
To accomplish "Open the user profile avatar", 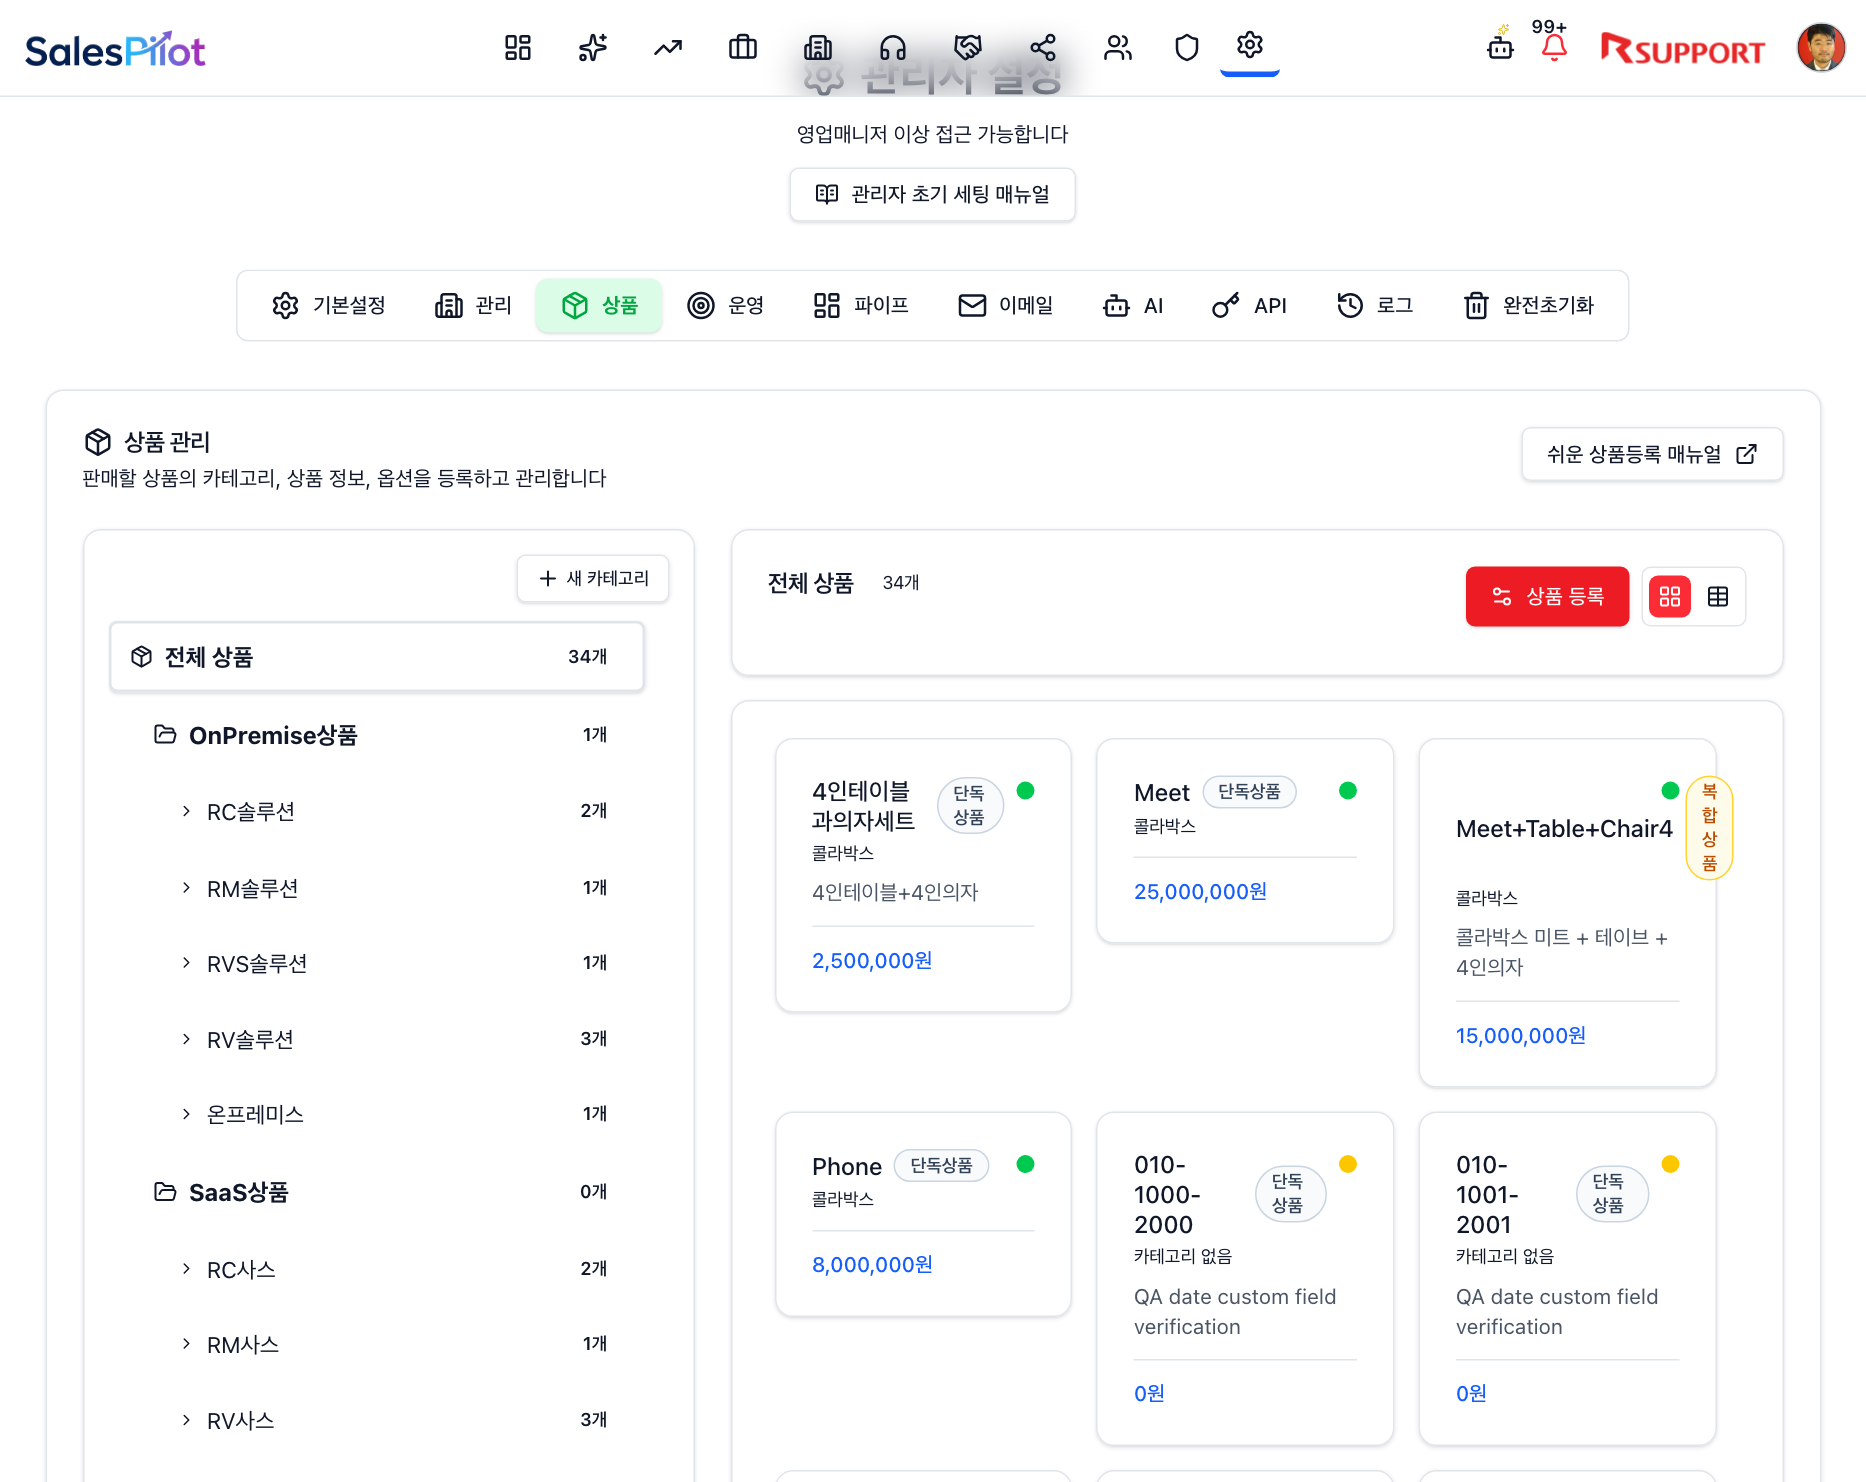I will (x=1820, y=48).
